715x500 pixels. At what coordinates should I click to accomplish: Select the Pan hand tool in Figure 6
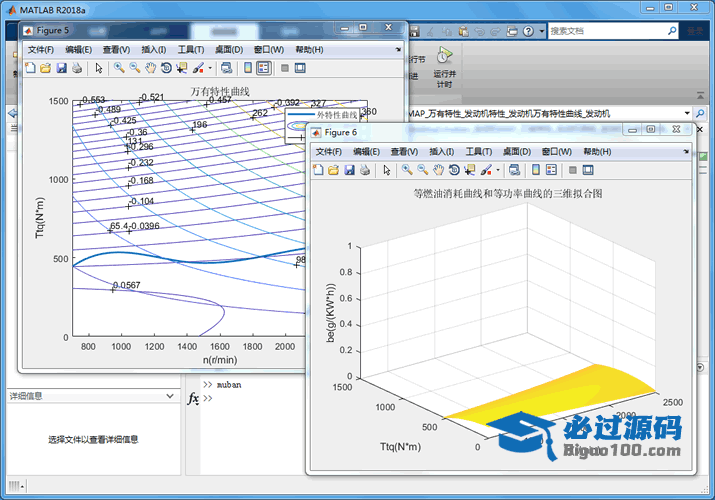438,170
